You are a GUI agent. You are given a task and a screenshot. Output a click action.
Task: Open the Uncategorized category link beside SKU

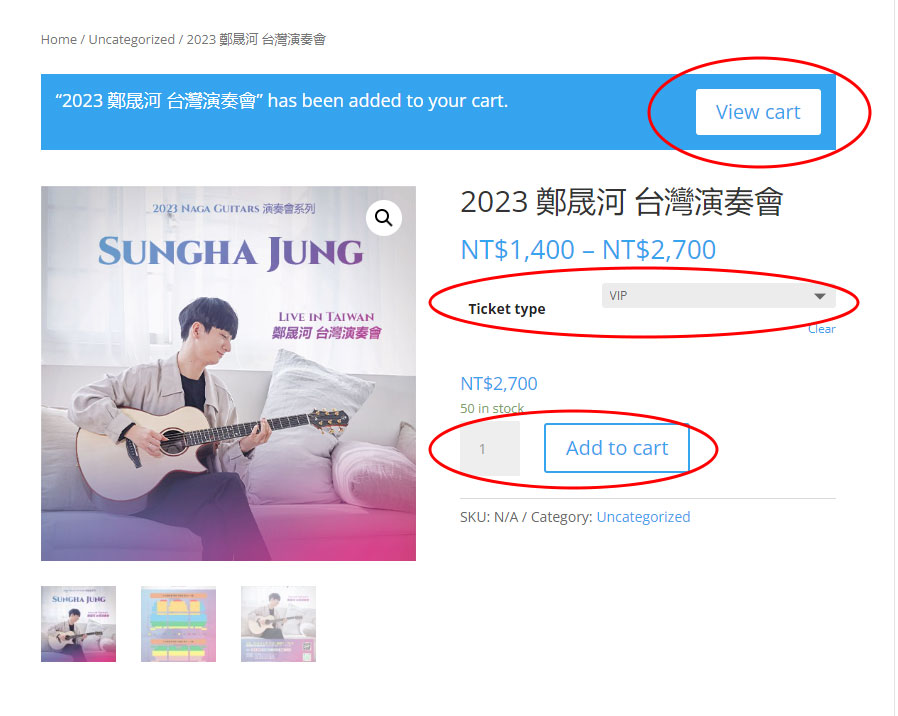(x=643, y=517)
